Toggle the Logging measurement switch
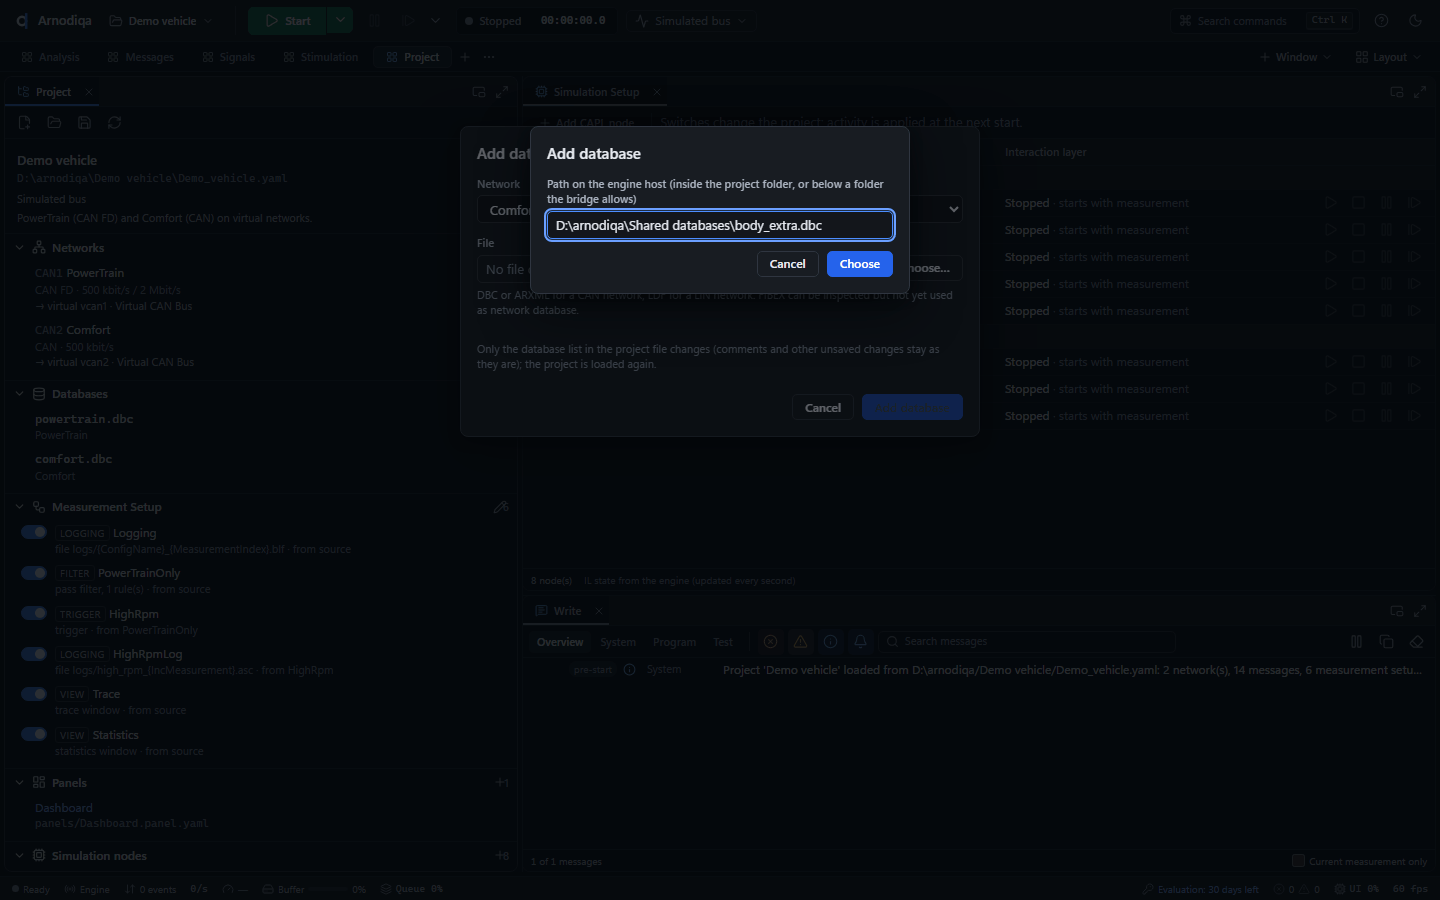The width and height of the screenshot is (1440, 900). (34, 533)
